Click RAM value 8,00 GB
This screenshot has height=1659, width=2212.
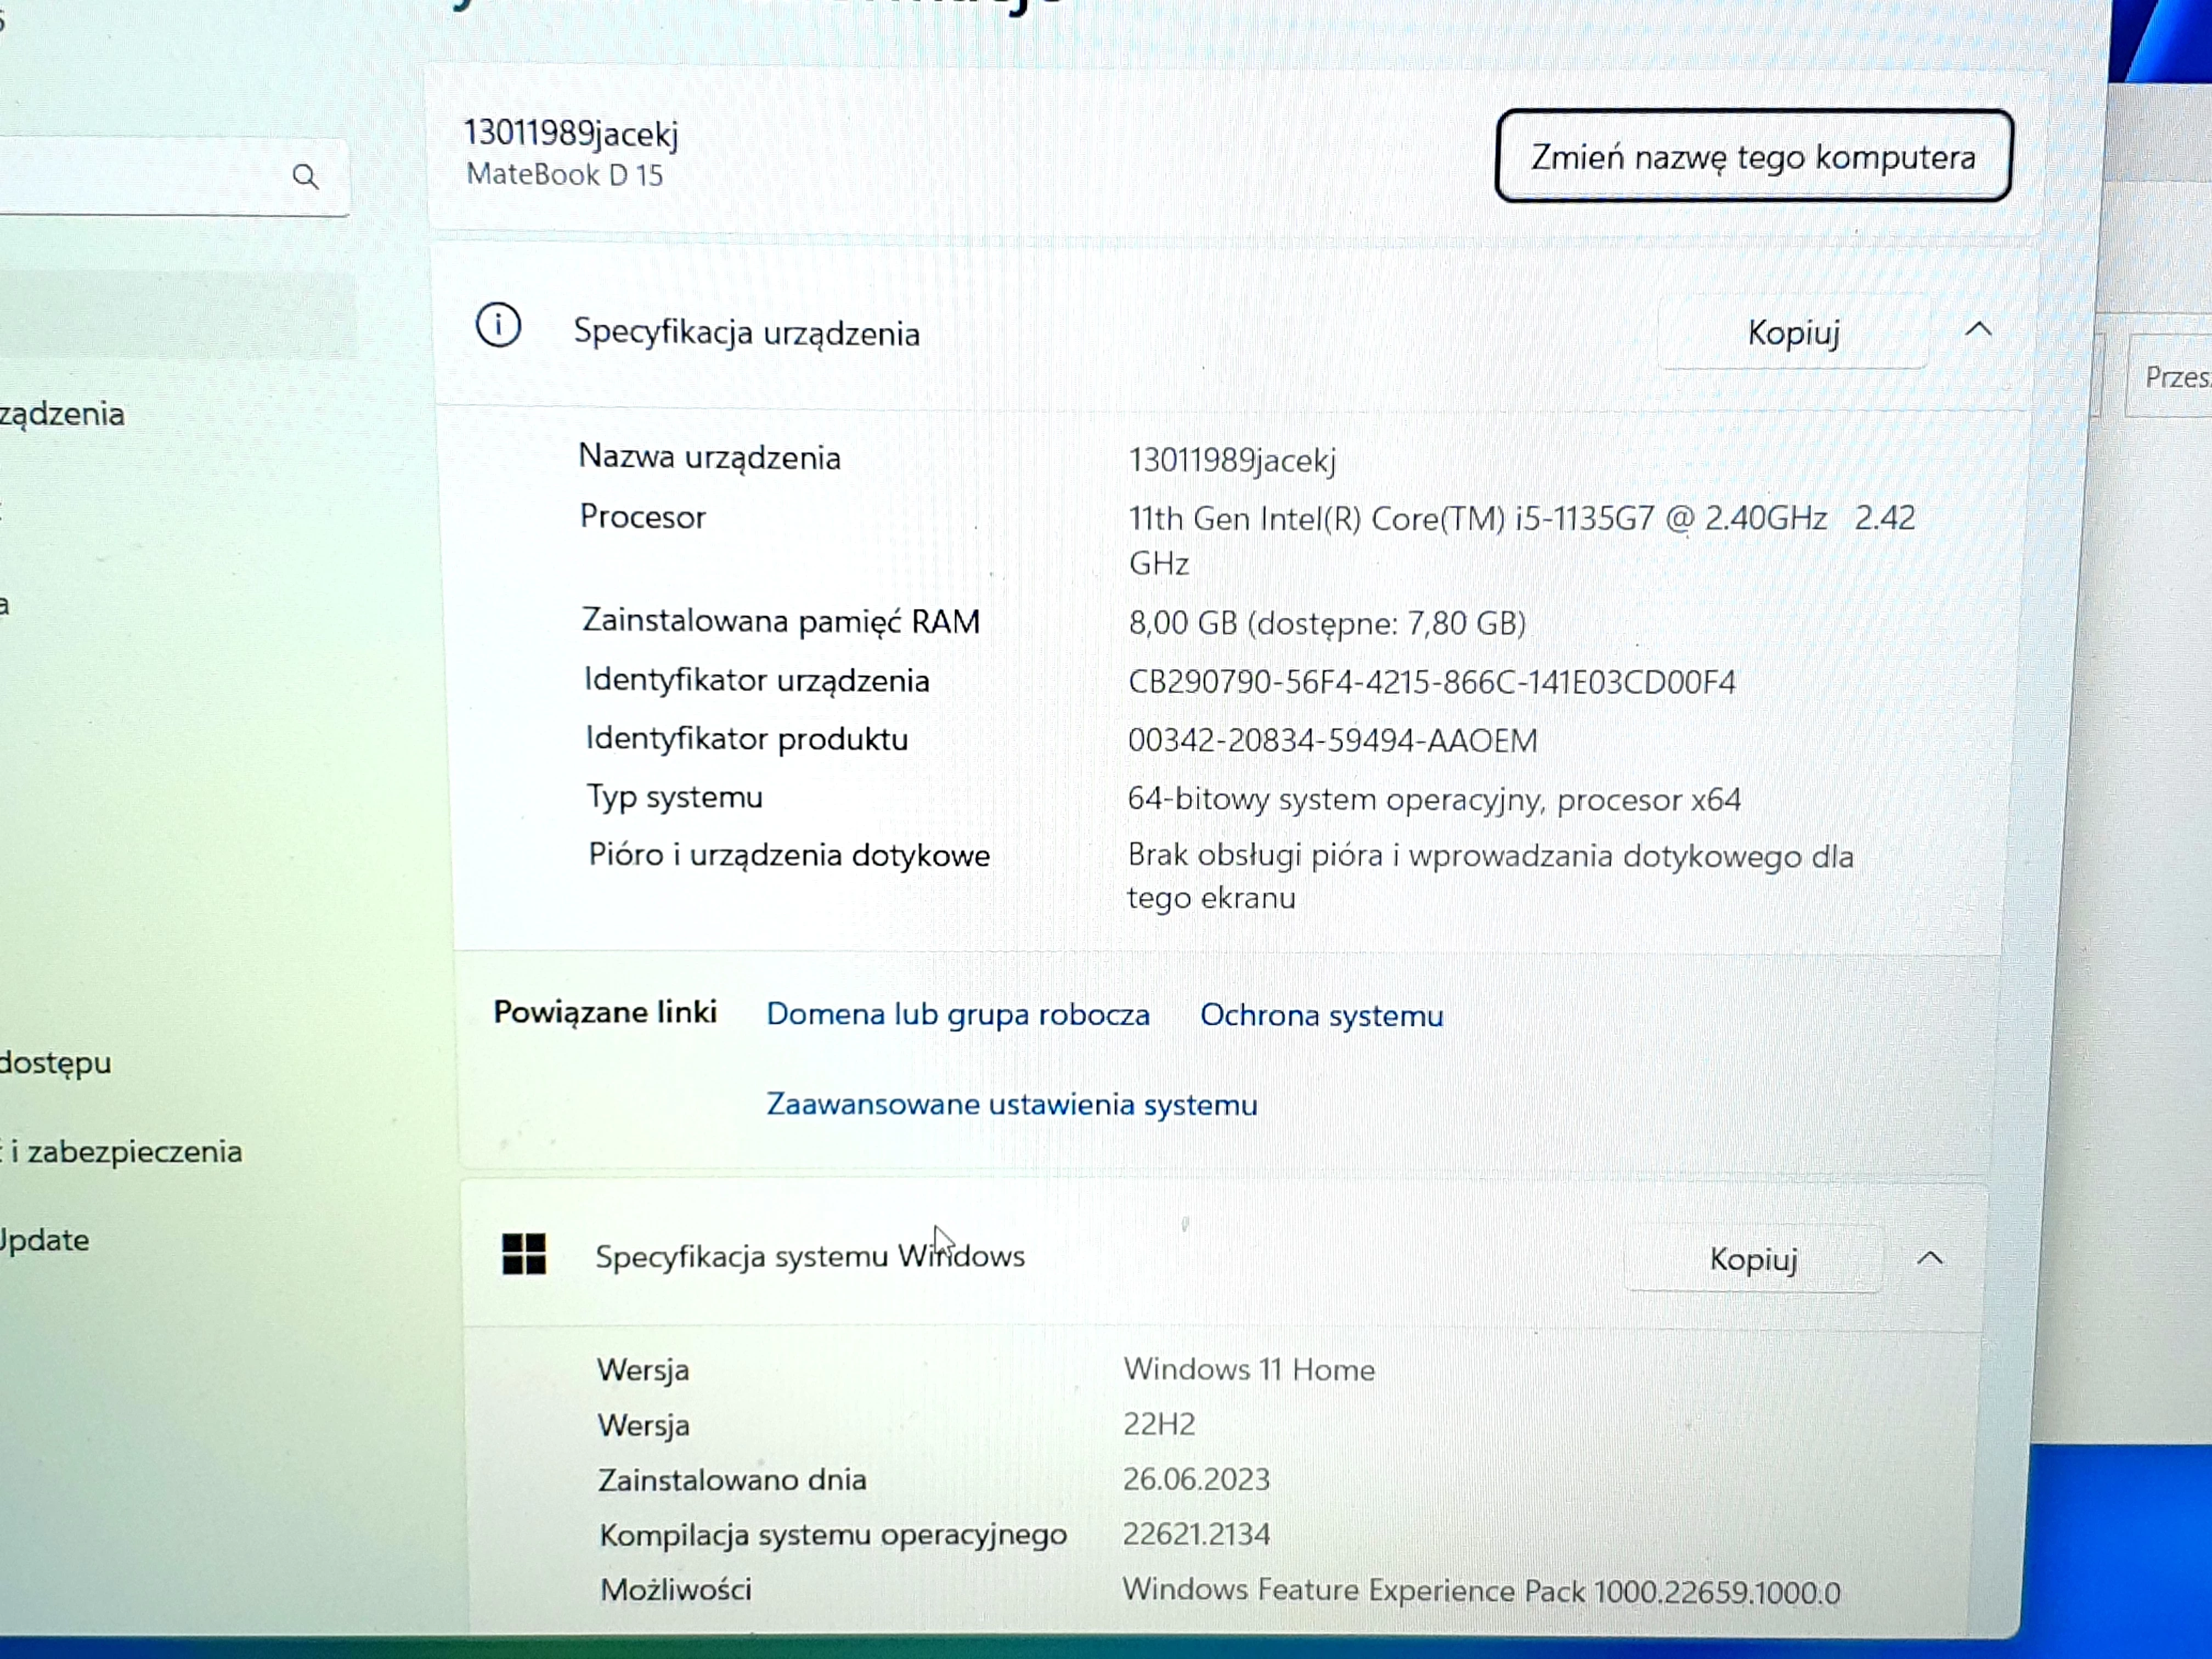(1327, 623)
